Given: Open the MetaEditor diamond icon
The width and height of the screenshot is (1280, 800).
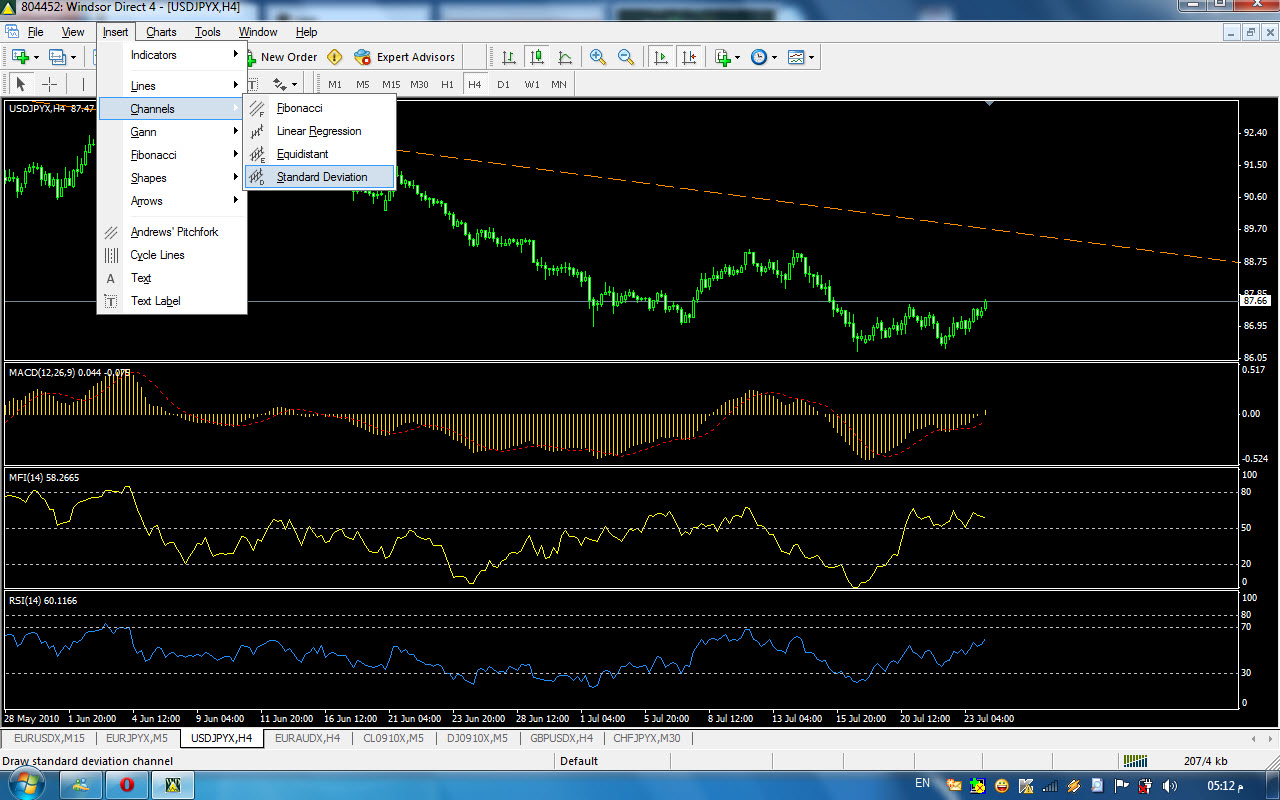Looking at the screenshot, I should 335,57.
